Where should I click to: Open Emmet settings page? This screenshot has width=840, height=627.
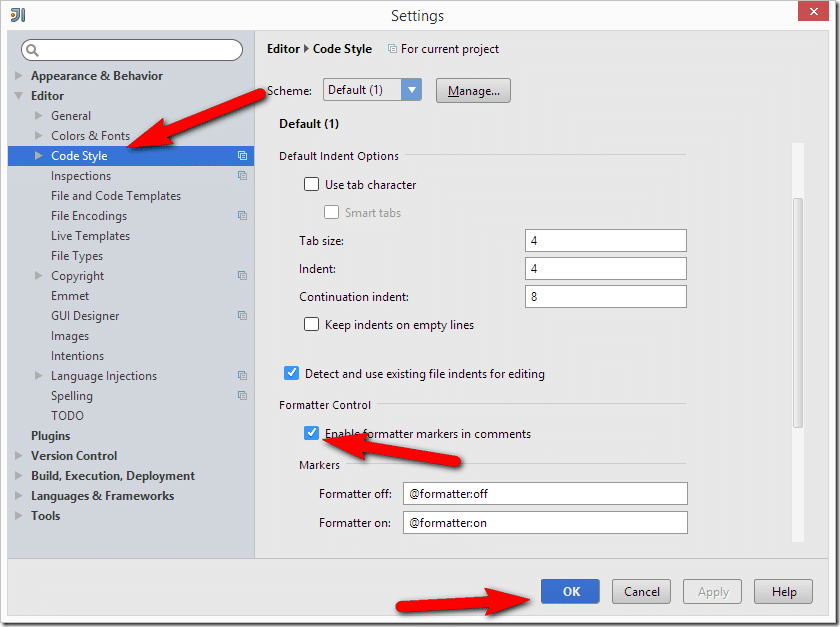70,296
